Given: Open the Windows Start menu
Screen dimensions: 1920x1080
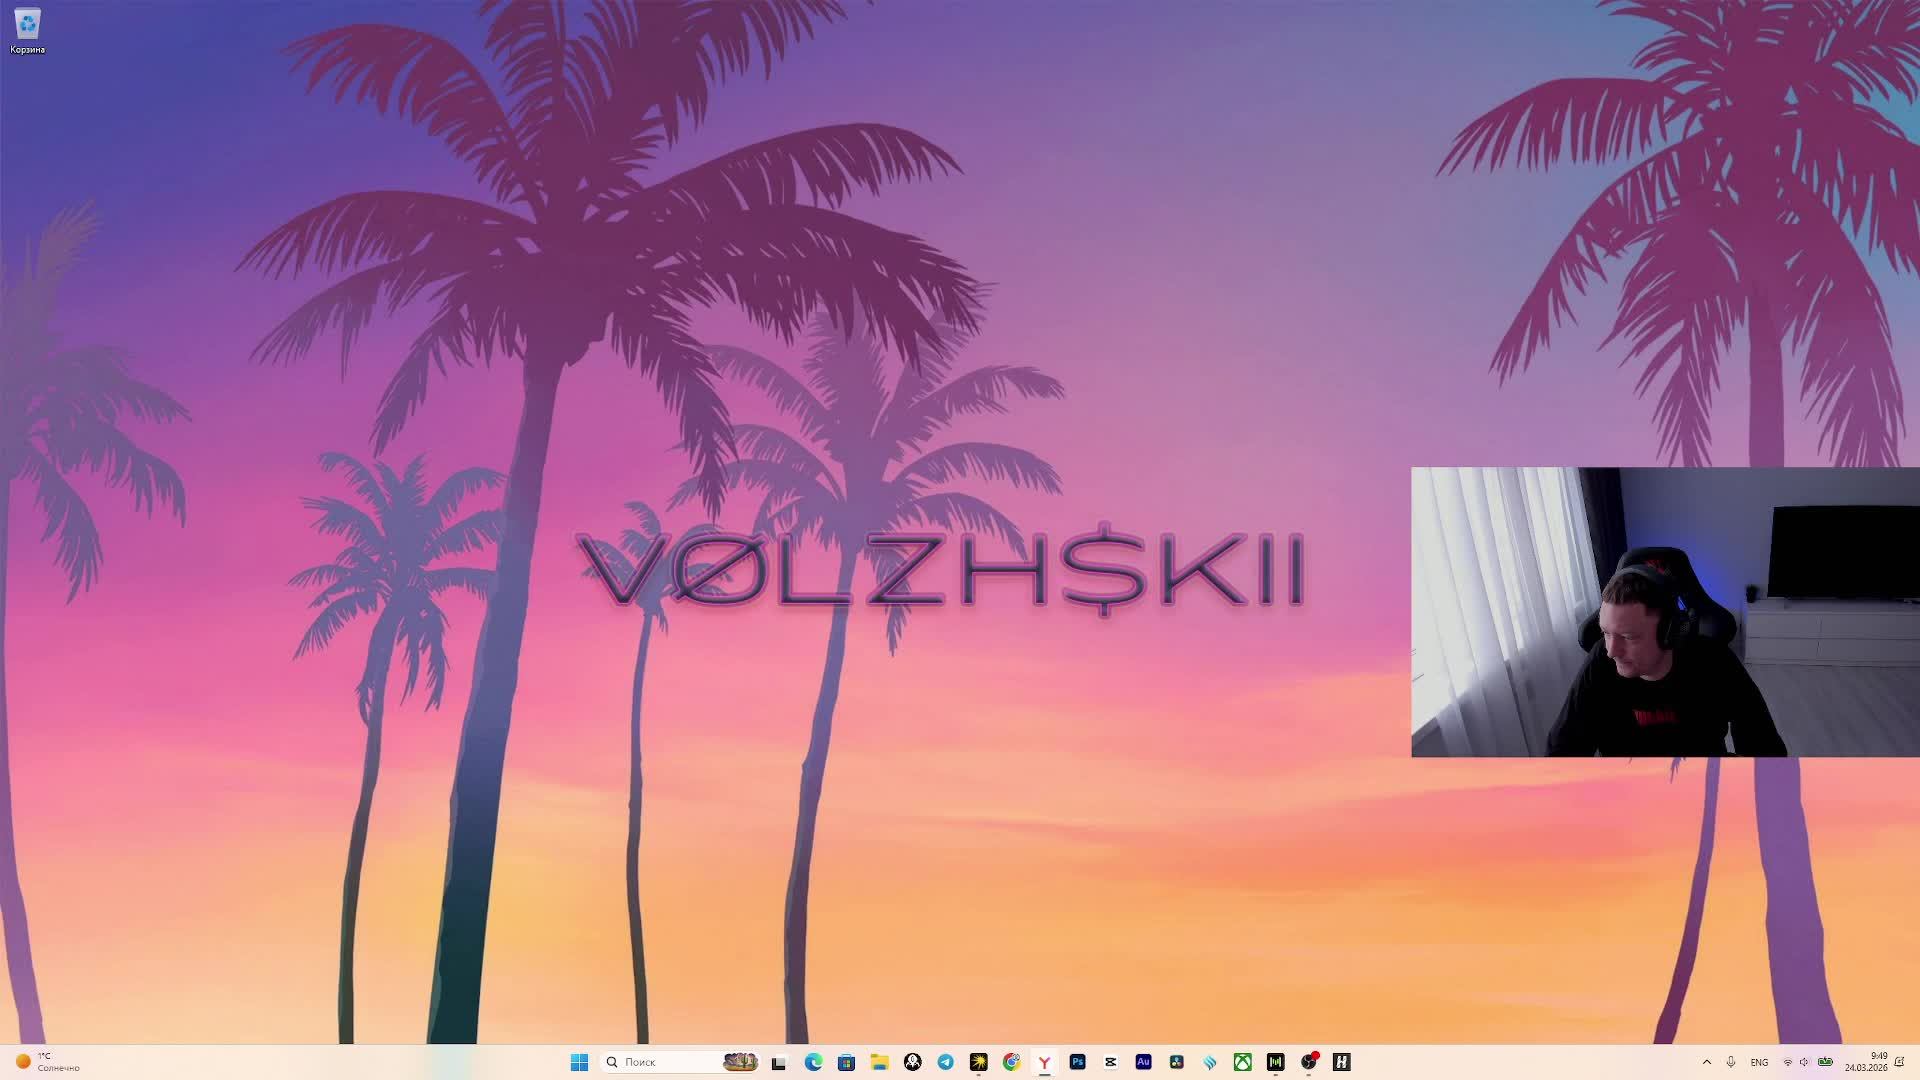Looking at the screenshot, I should [x=579, y=1062].
